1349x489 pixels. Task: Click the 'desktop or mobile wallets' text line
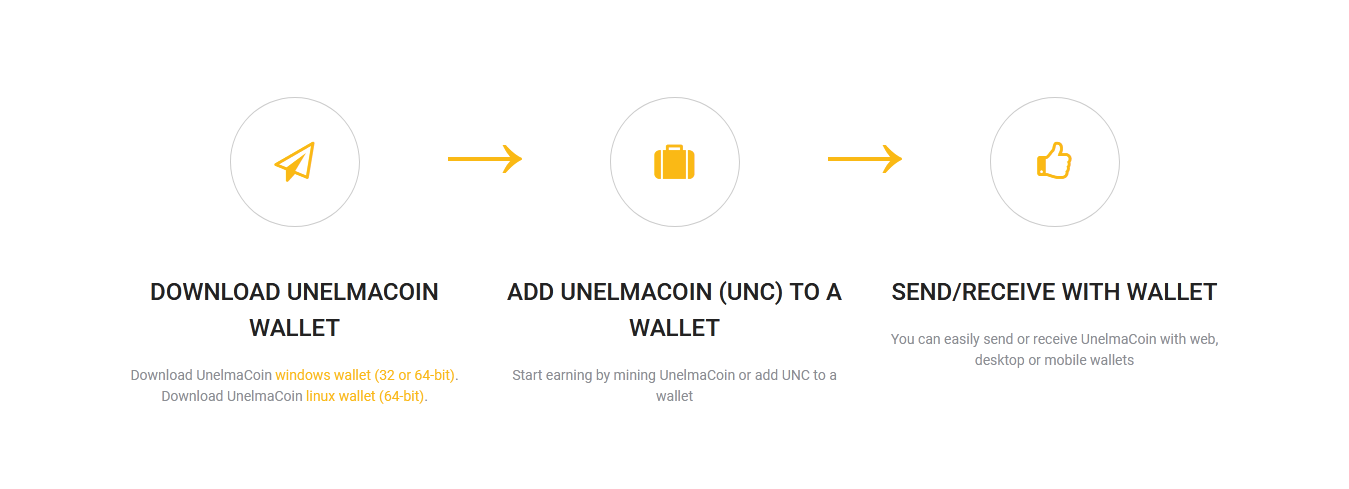[1054, 360]
